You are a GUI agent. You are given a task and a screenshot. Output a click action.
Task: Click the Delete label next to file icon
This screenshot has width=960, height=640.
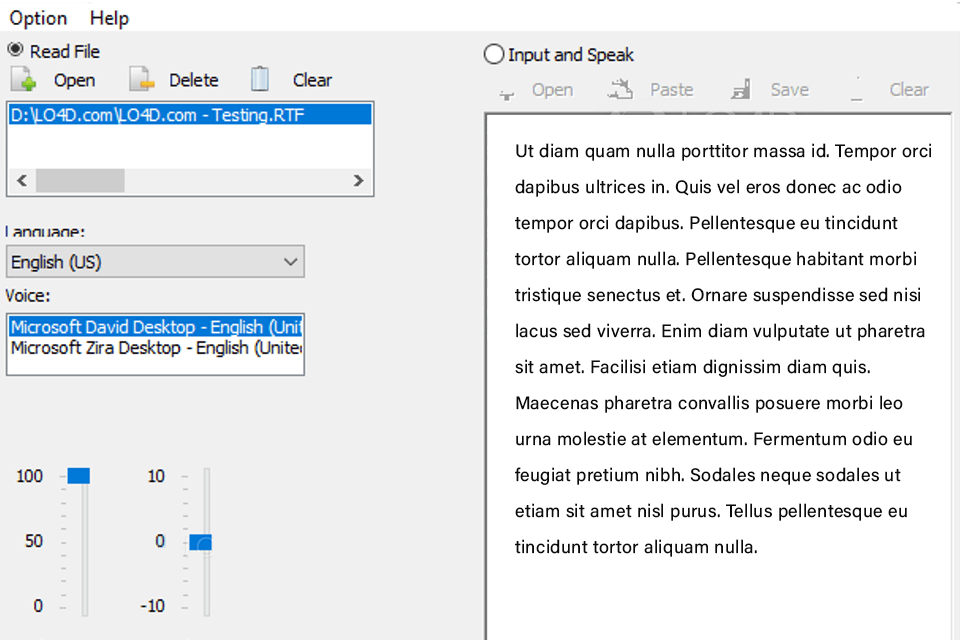coord(193,80)
